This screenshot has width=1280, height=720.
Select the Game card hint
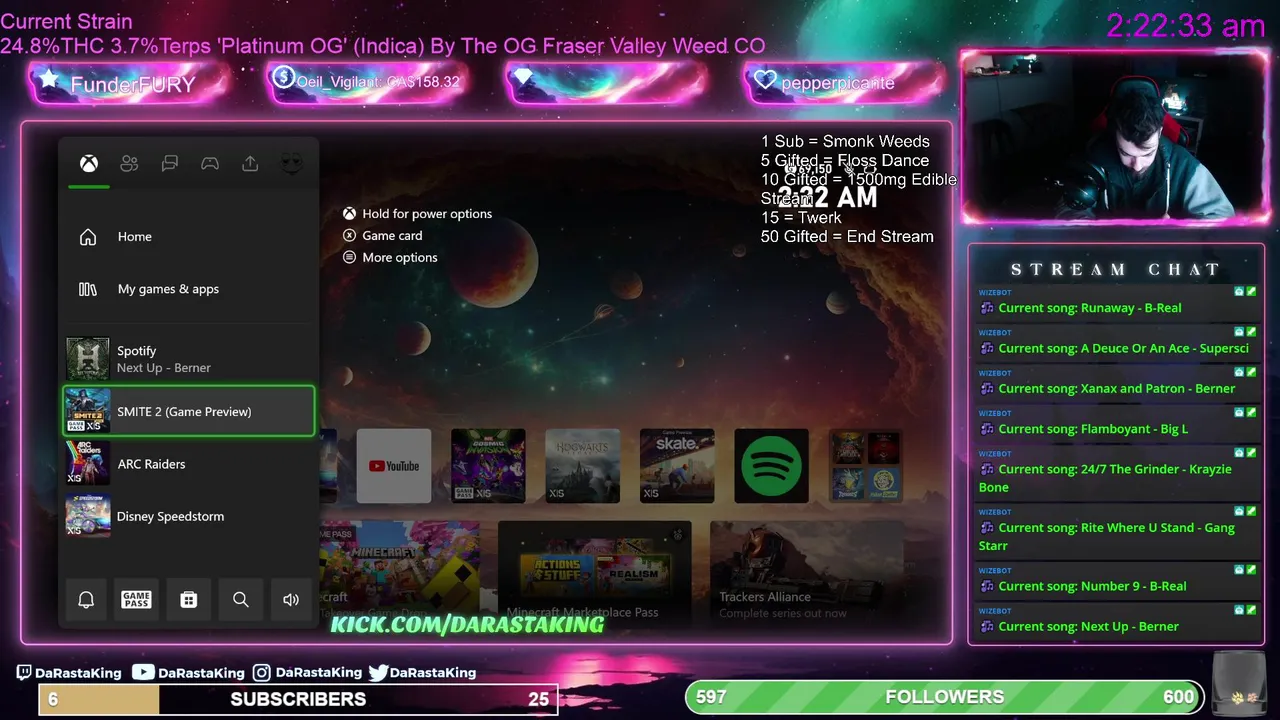[x=382, y=236]
